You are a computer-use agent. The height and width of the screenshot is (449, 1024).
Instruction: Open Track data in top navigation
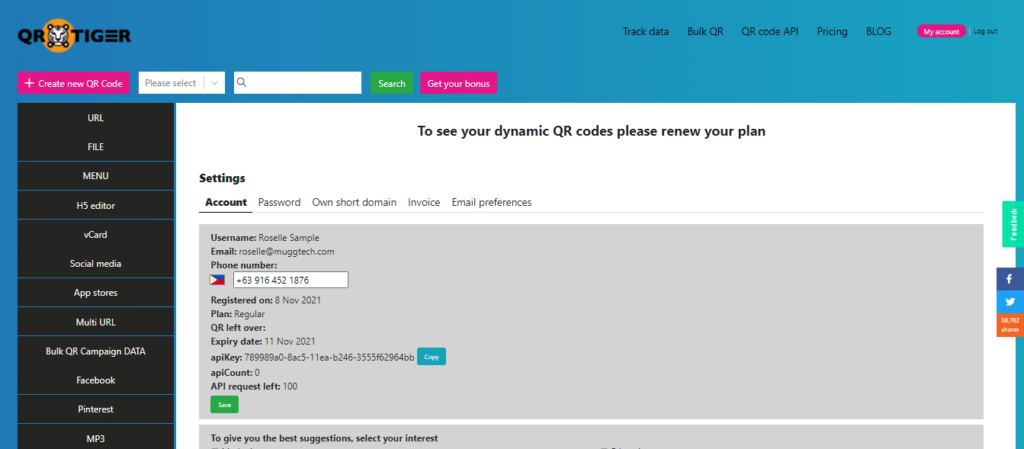coord(645,31)
